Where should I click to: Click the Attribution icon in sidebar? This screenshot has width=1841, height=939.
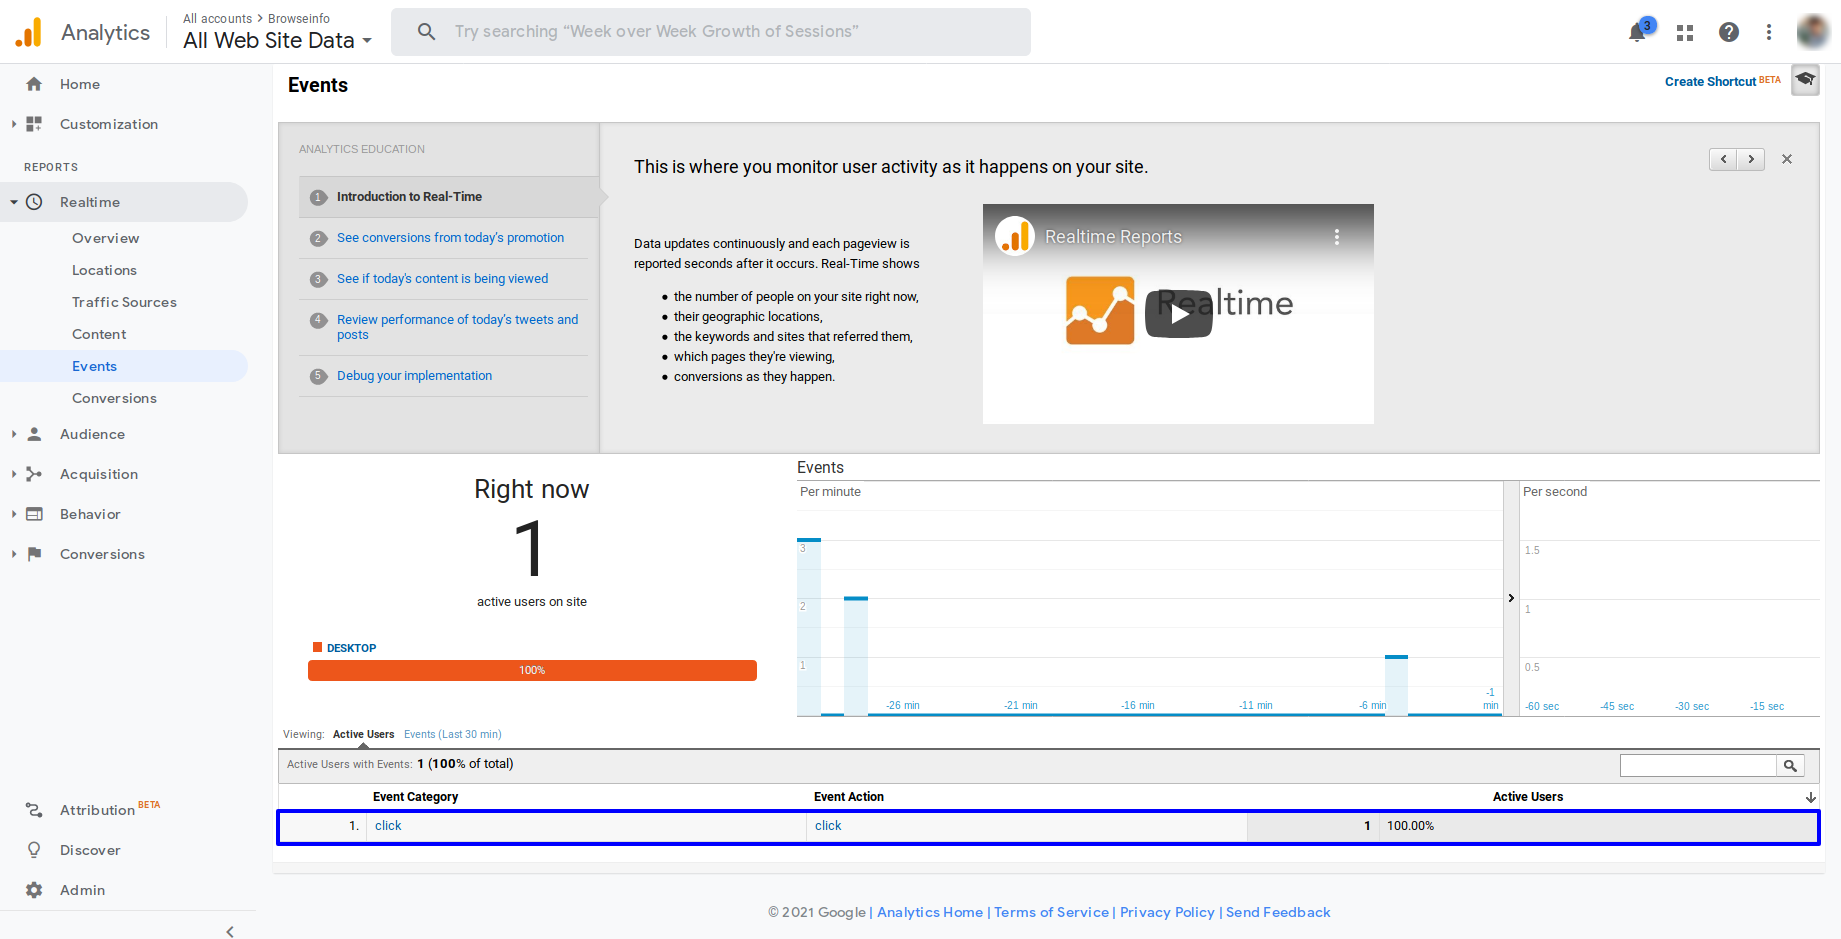click(x=34, y=810)
